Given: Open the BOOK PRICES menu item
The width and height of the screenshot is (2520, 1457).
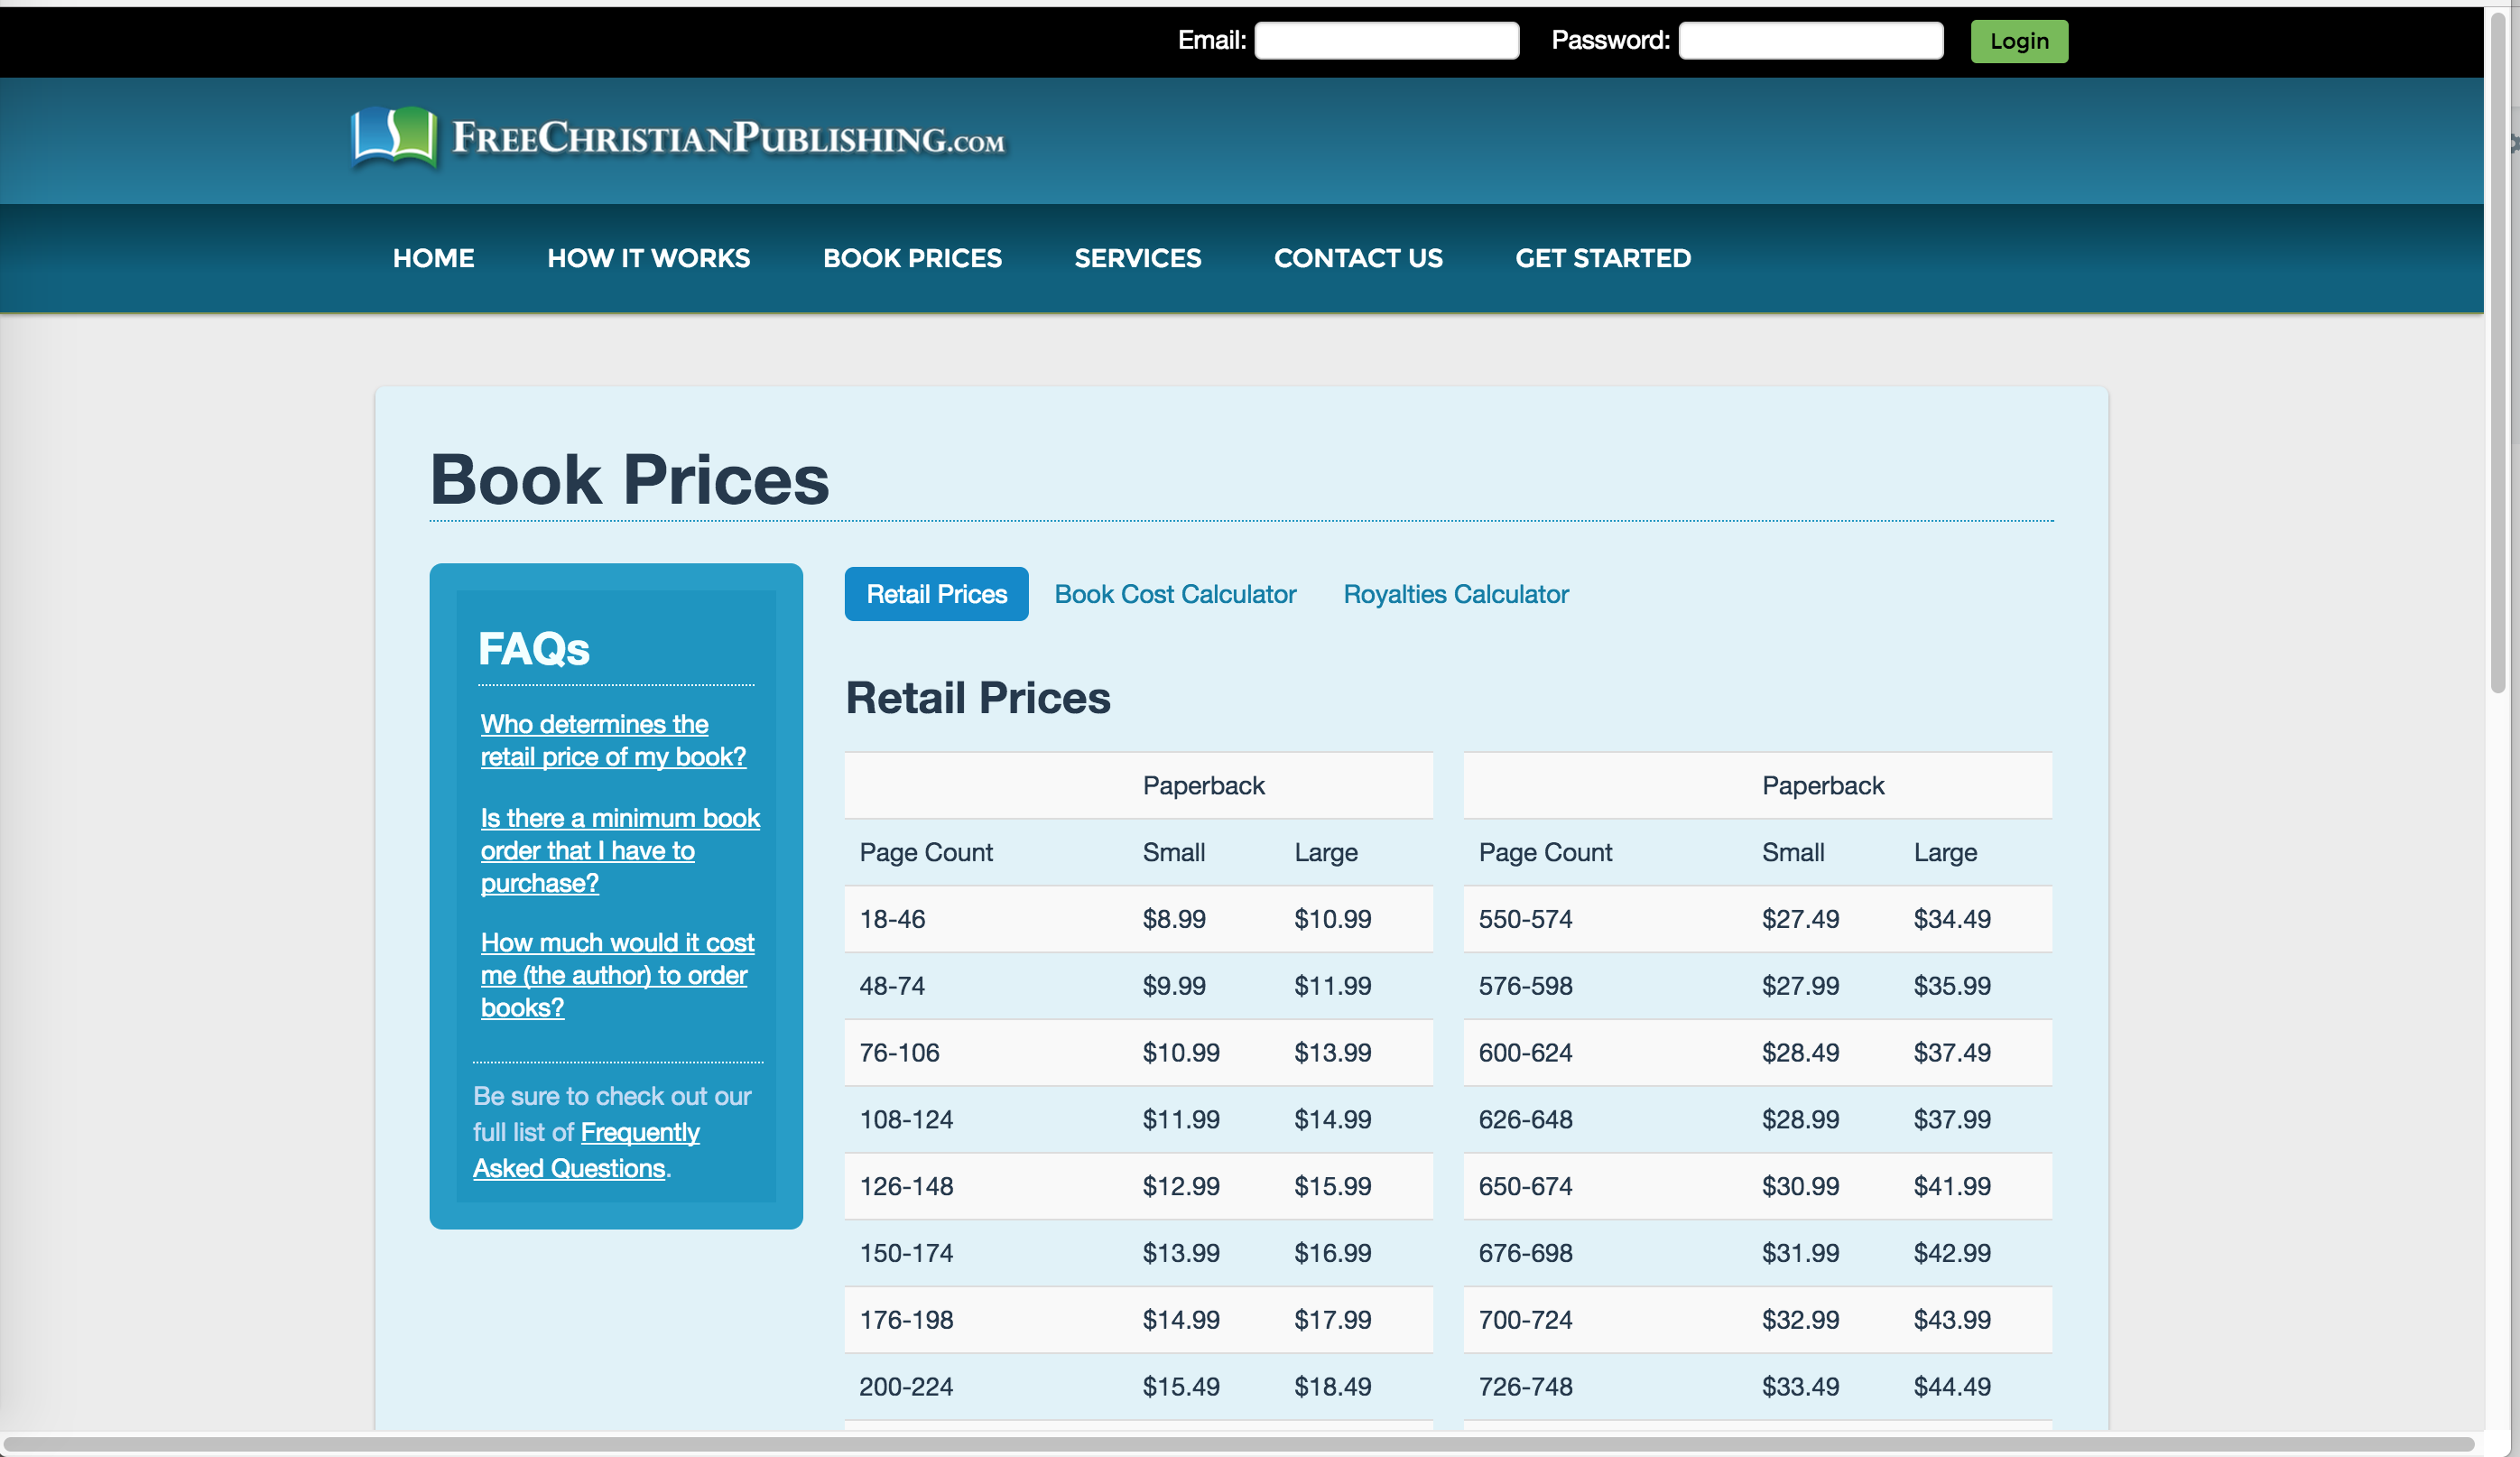Looking at the screenshot, I should tap(911, 258).
